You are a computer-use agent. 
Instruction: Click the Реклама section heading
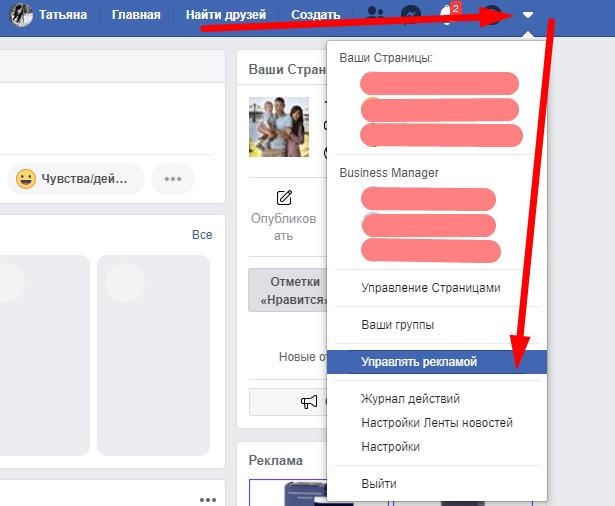(275, 460)
